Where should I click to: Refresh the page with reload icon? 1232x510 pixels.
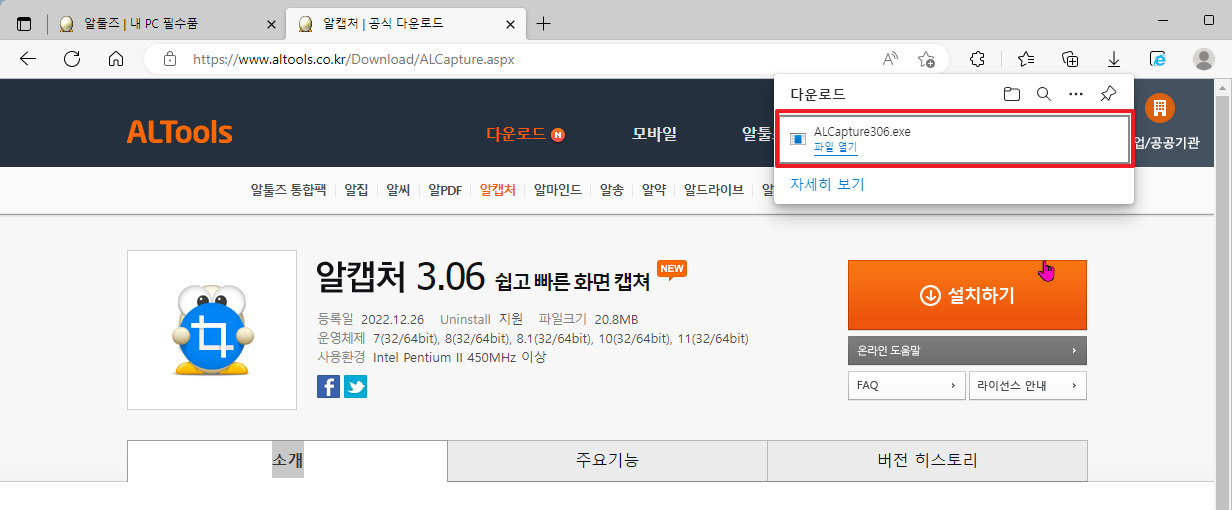[x=72, y=59]
